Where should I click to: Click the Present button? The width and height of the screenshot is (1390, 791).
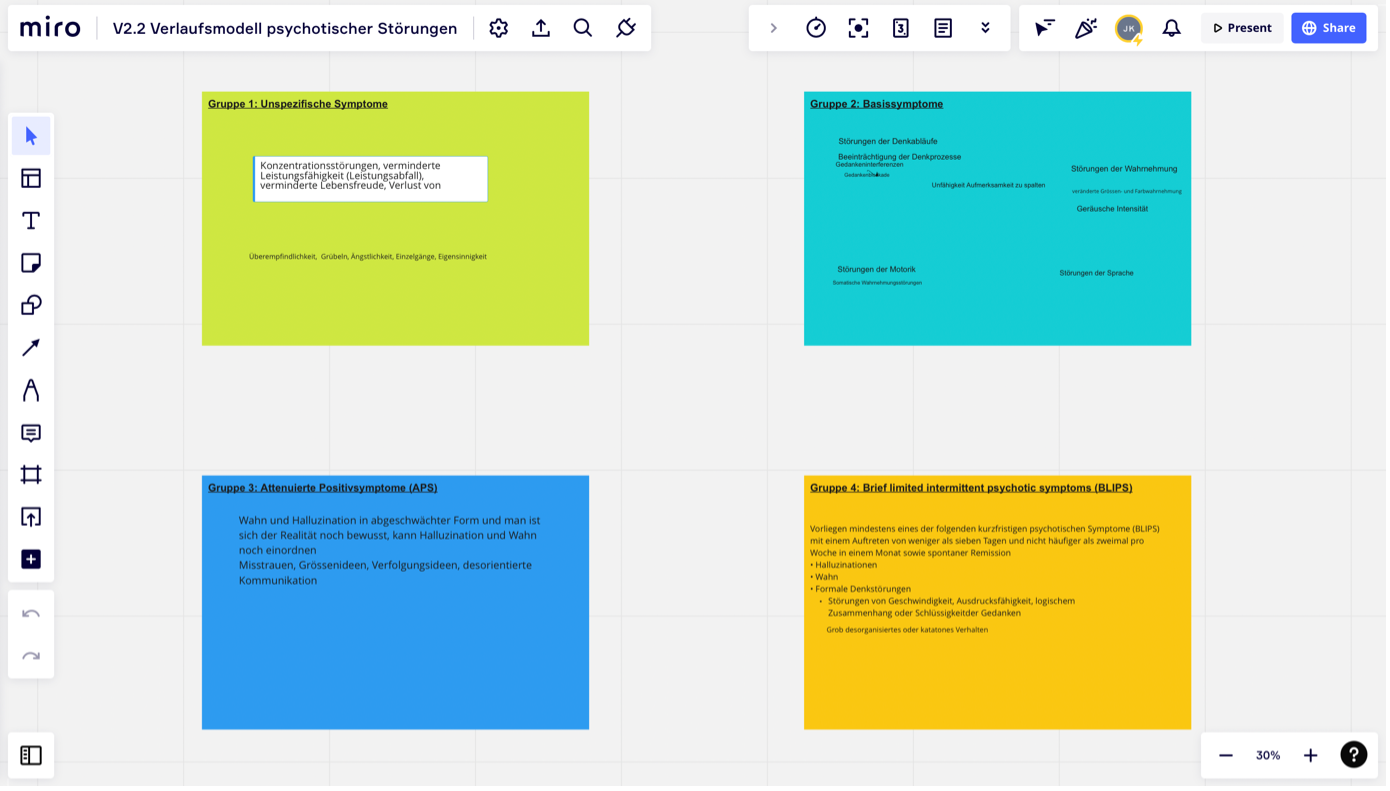pos(1242,28)
